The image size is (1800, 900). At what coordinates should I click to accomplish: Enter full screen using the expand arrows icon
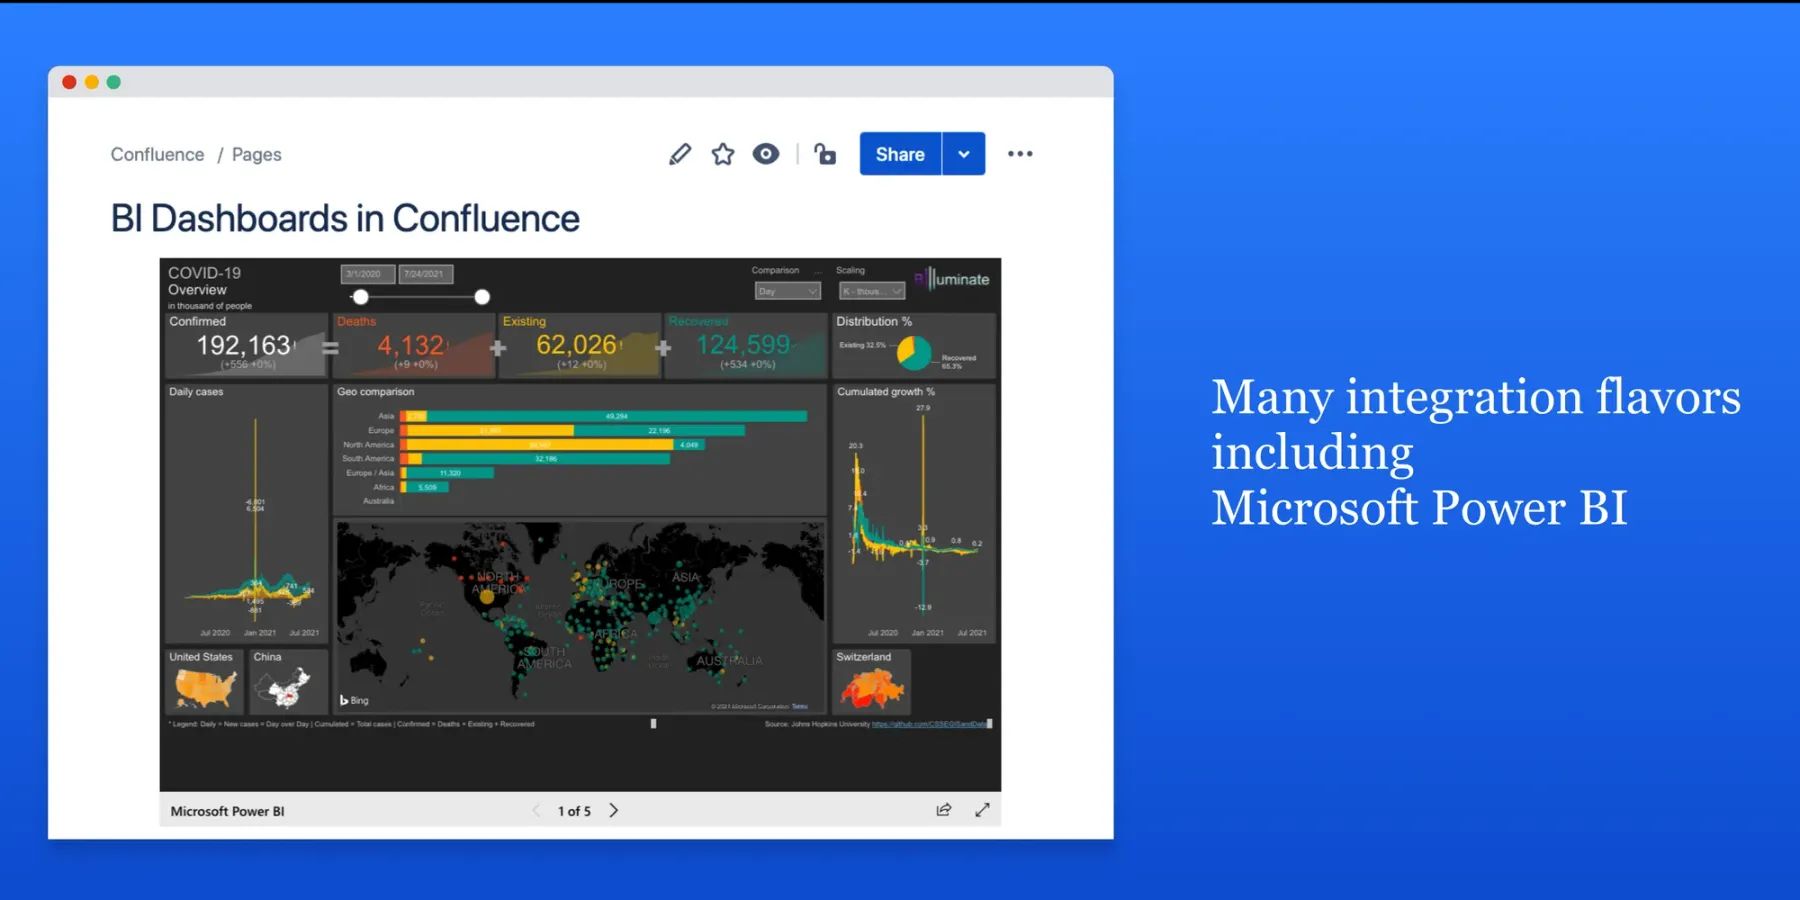(x=982, y=810)
